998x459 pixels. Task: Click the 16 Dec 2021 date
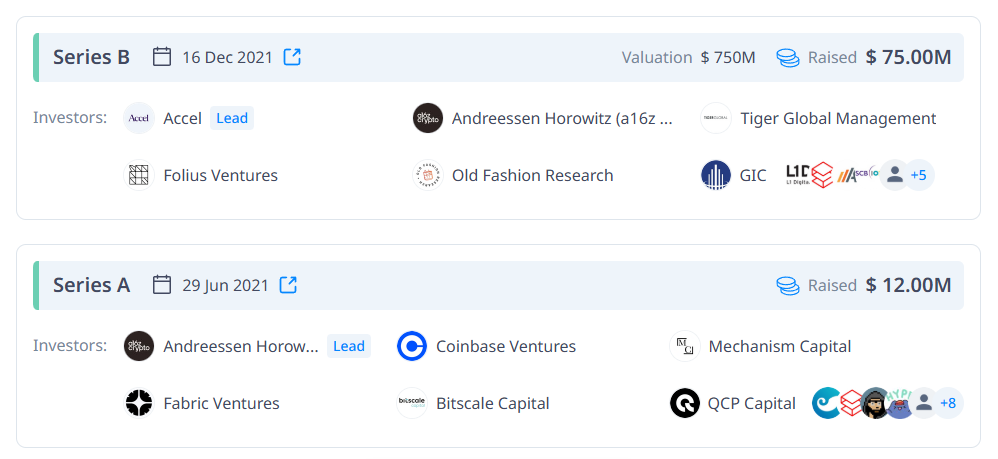(x=227, y=57)
